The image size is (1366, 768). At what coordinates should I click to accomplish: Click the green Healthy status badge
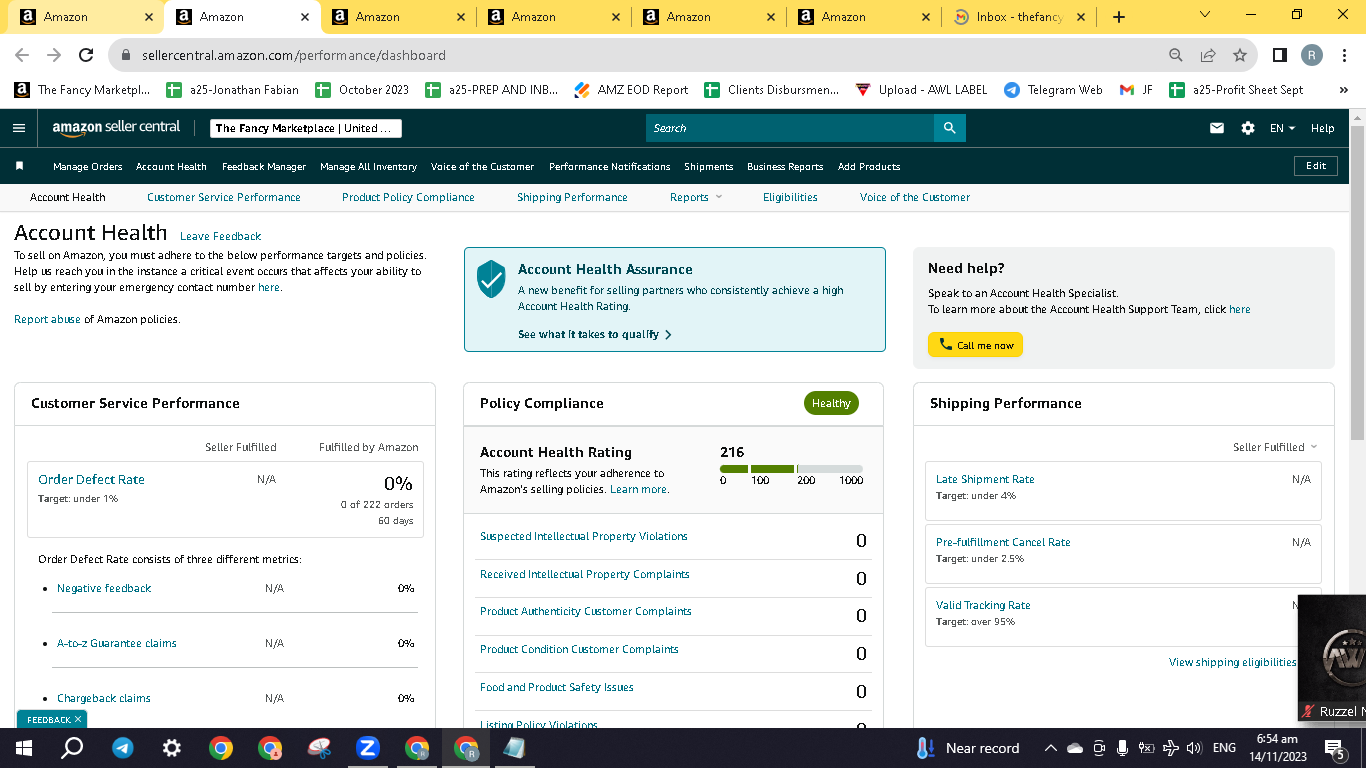coord(831,403)
